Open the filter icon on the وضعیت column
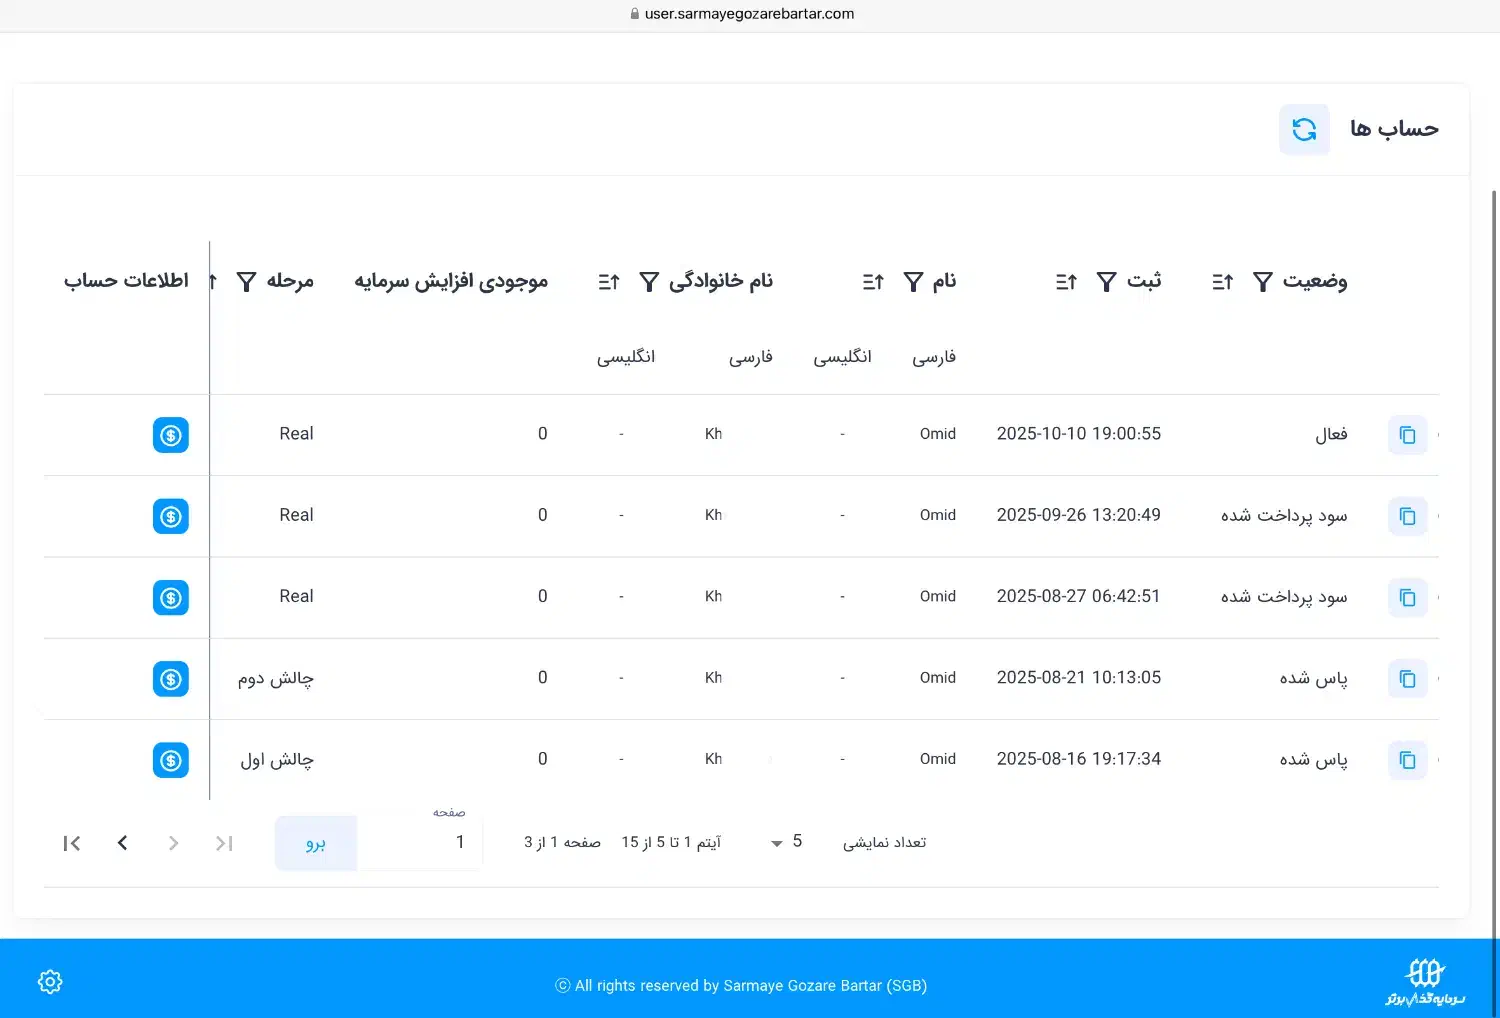The image size is (1500, 1018). [x=1264, y=281]
